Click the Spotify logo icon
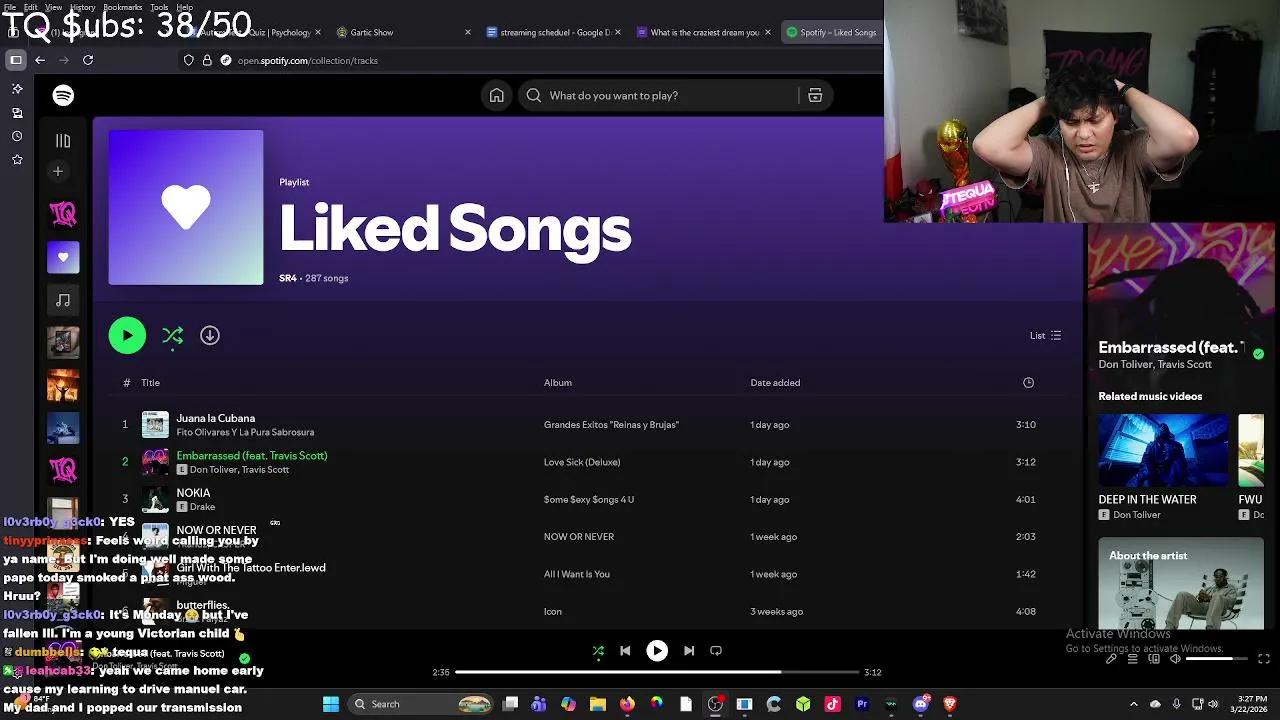Screen dimensions: 1280x720 point(63,95)
